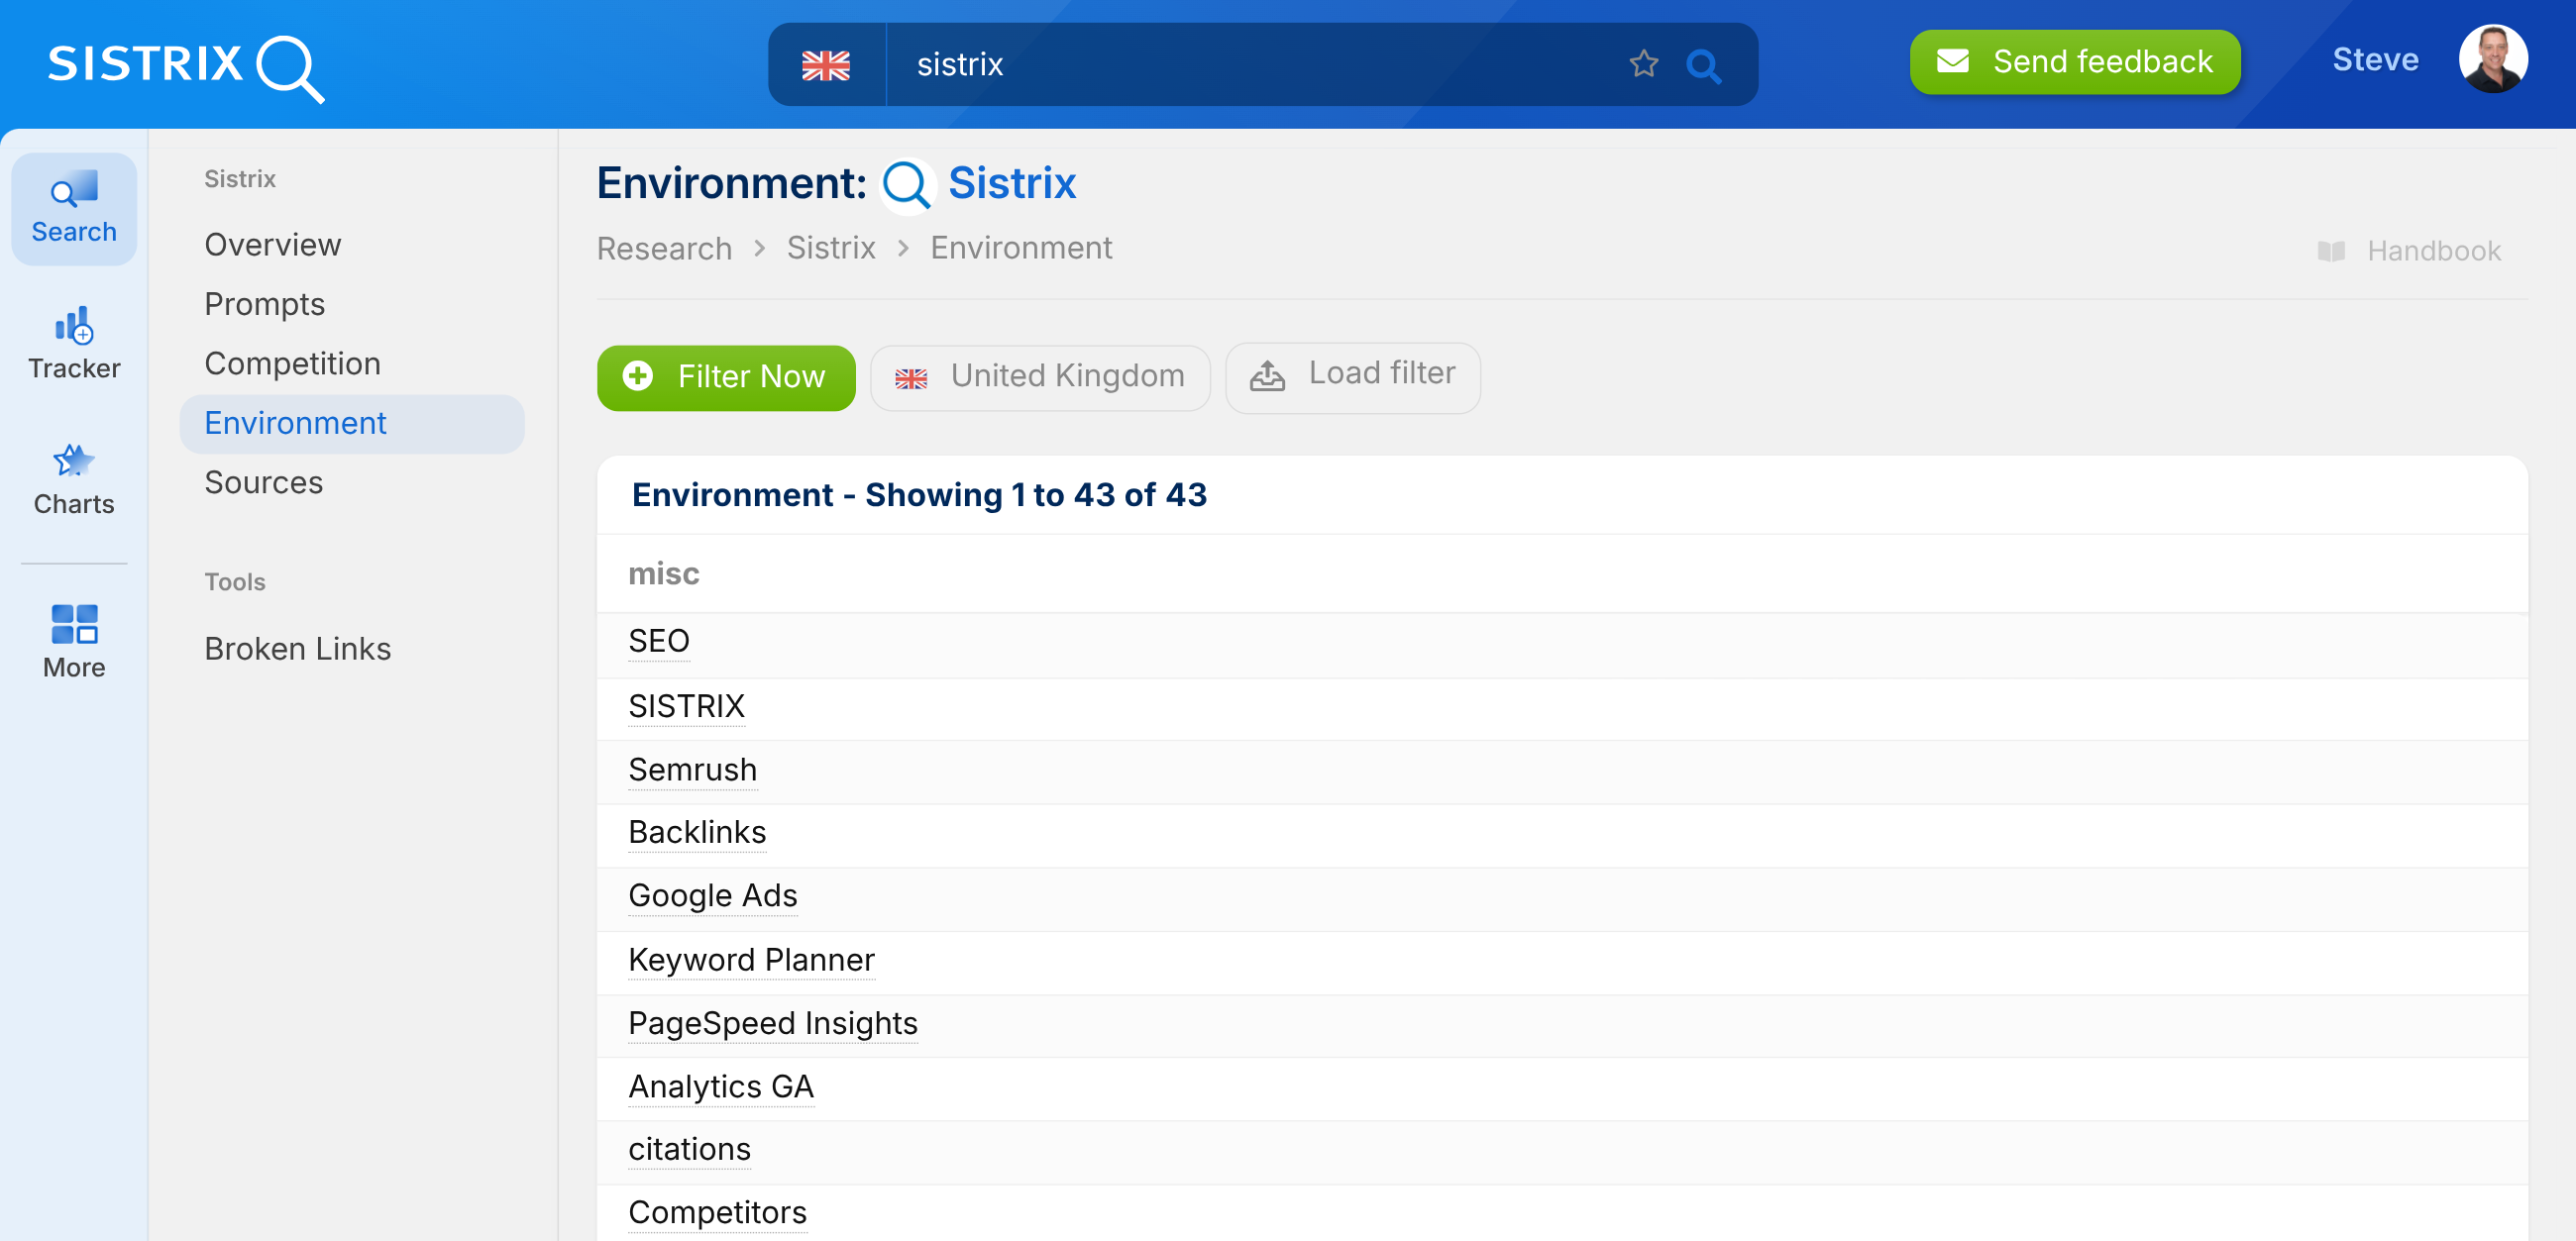
Task: Go to the Overview menu item
Action: tap(272, 245)
